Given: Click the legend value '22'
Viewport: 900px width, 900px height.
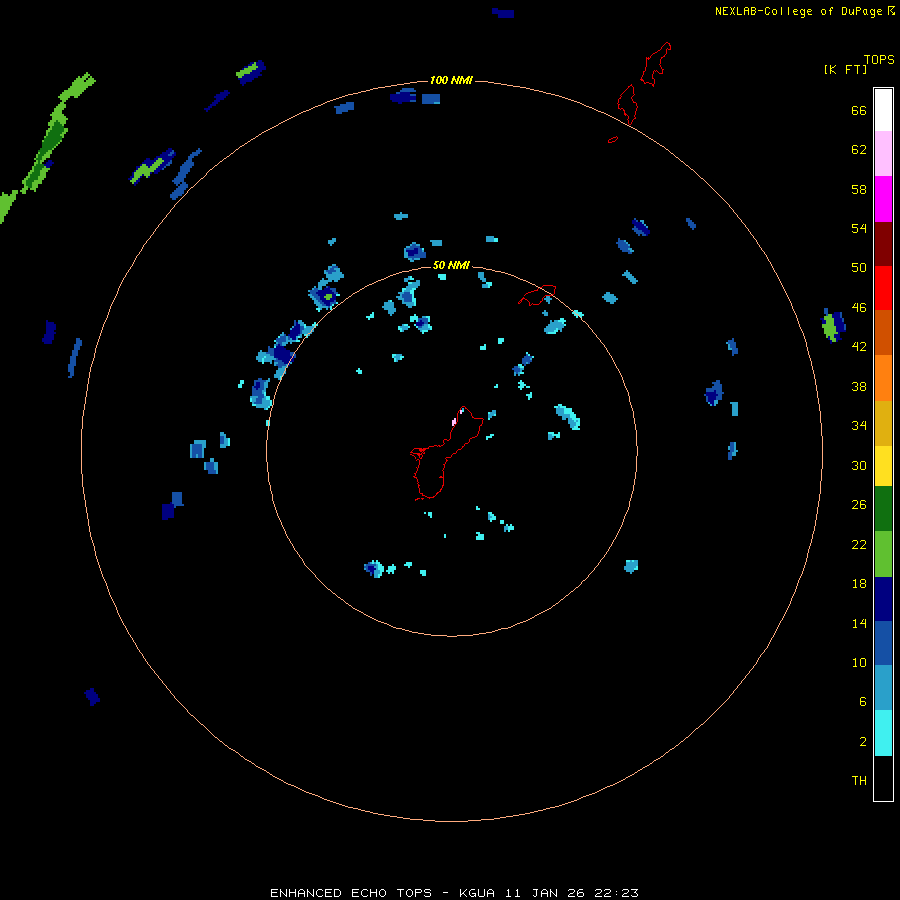Looking at the screenshot, I should click(859, 544).
